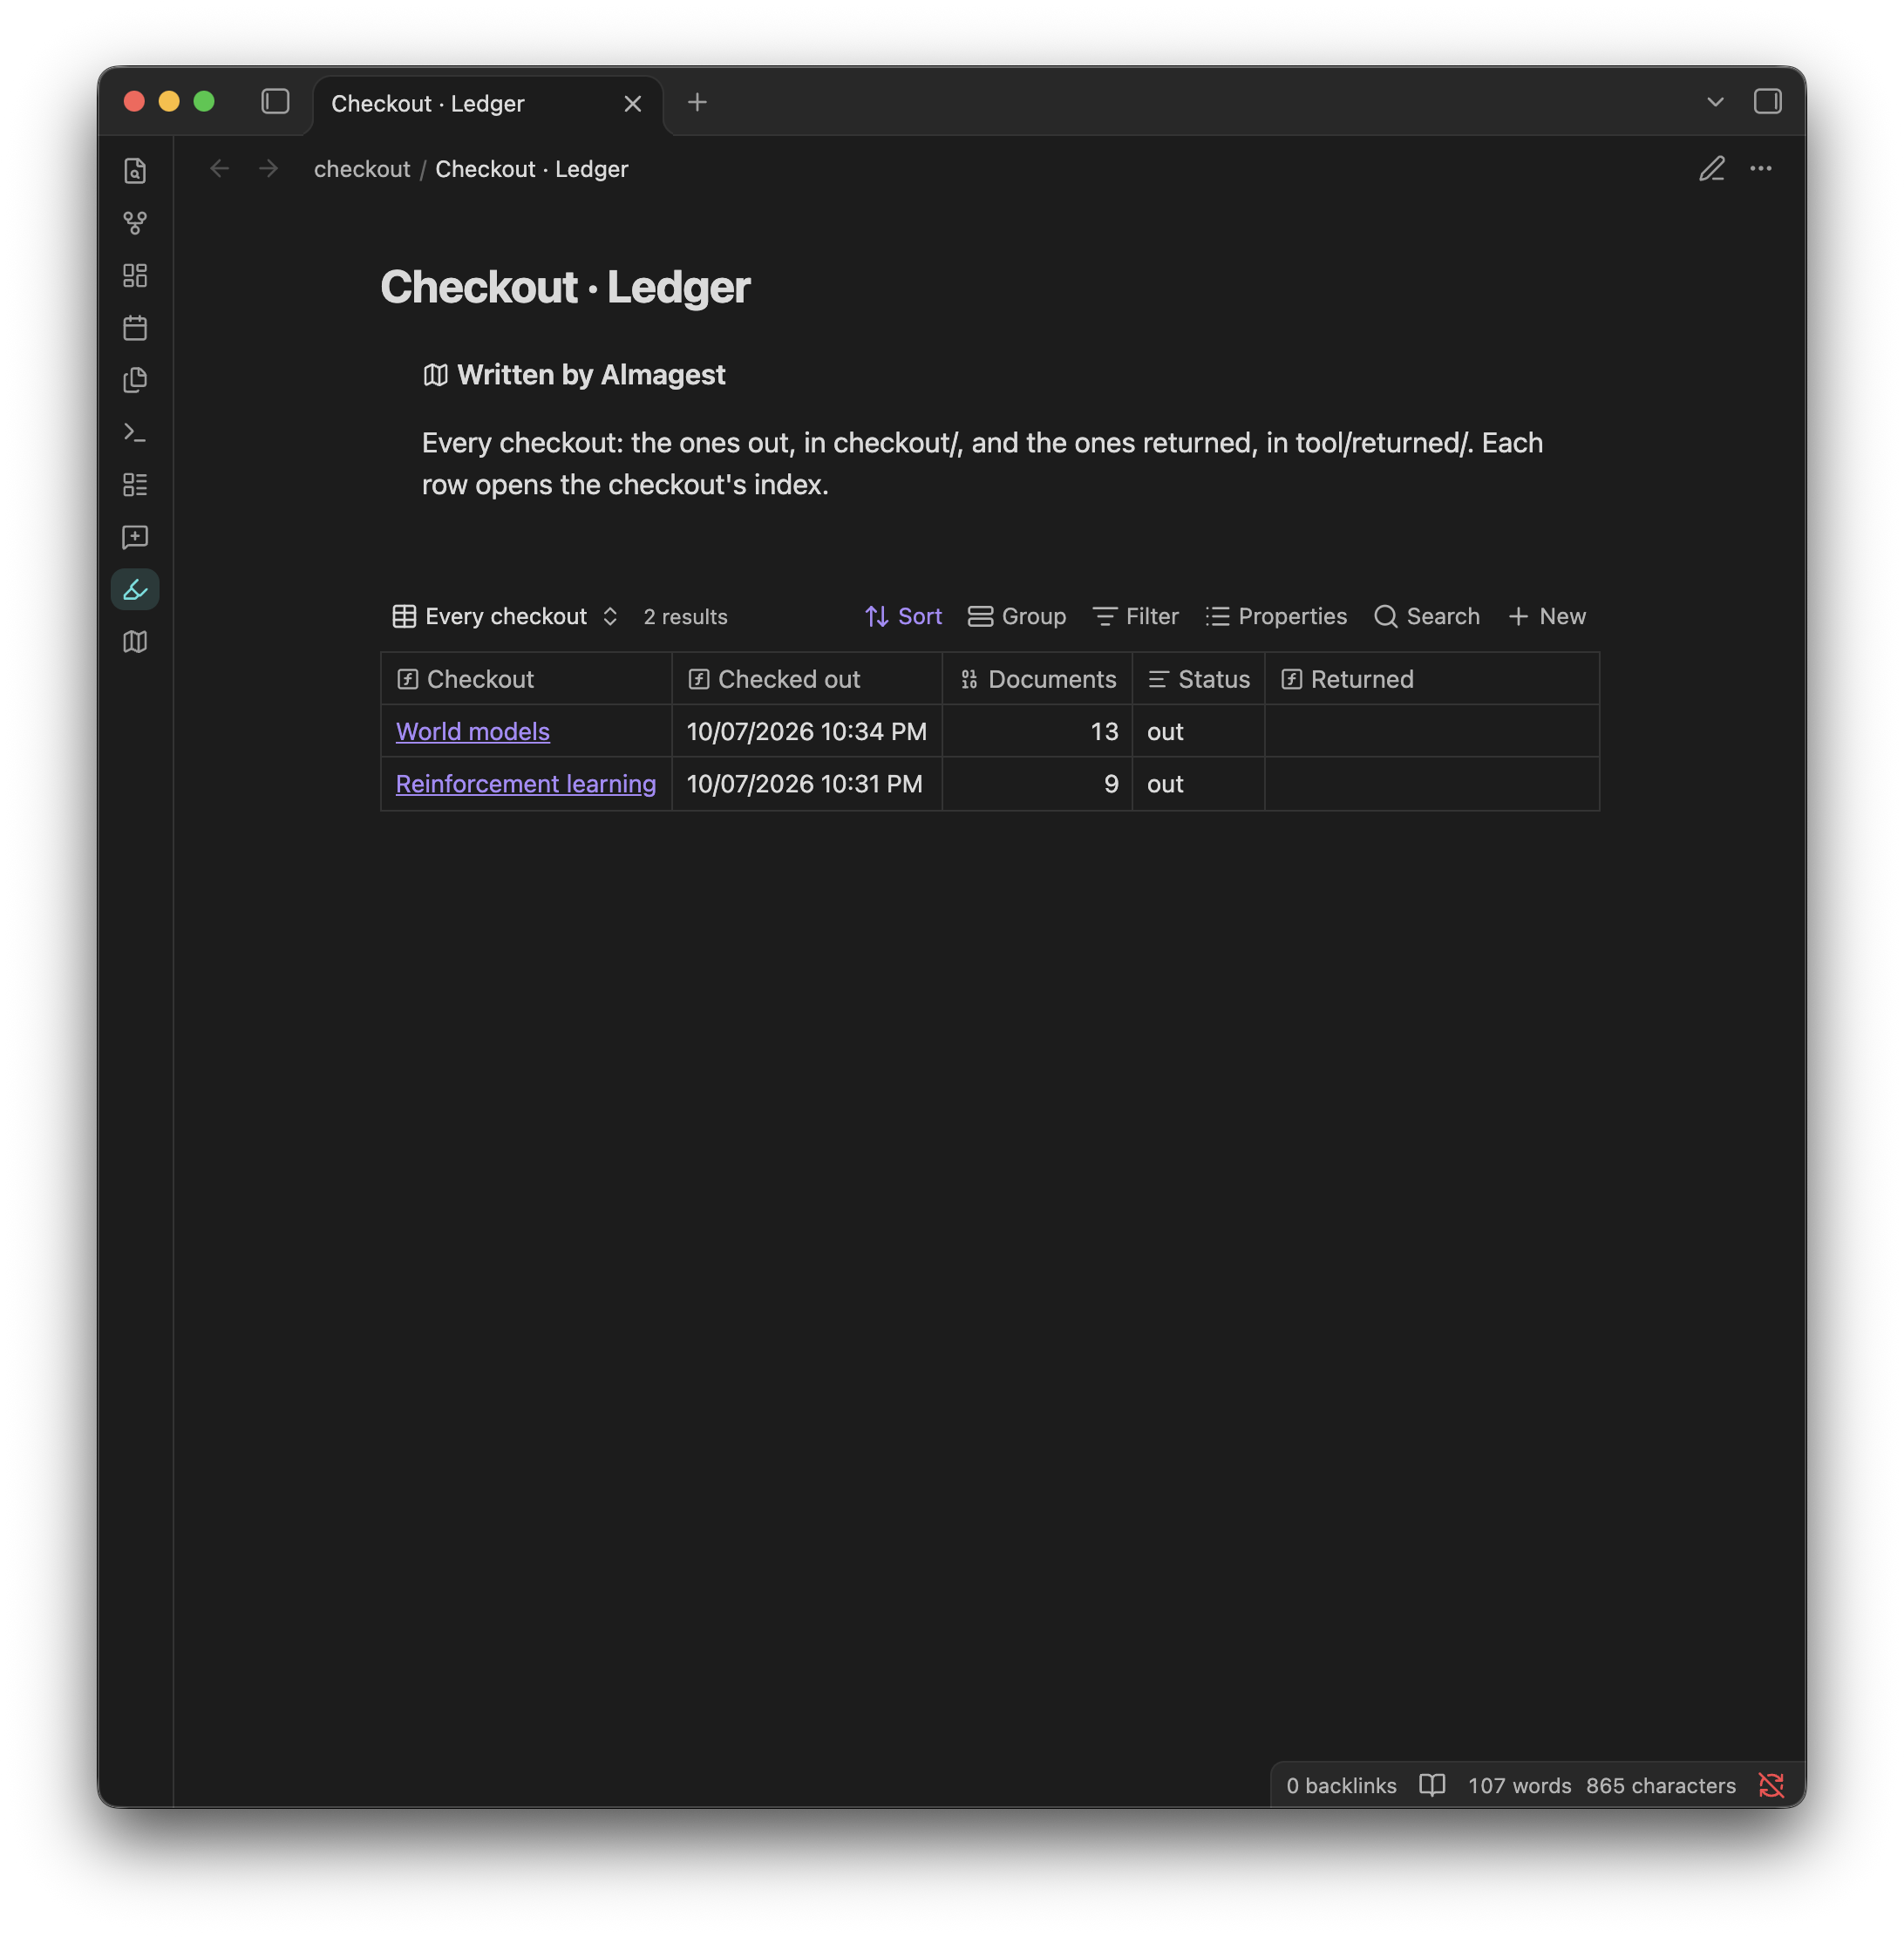Click the highlighted pen-signature ribbon icon
1904x1937 pixels.
tap(135, 590)
